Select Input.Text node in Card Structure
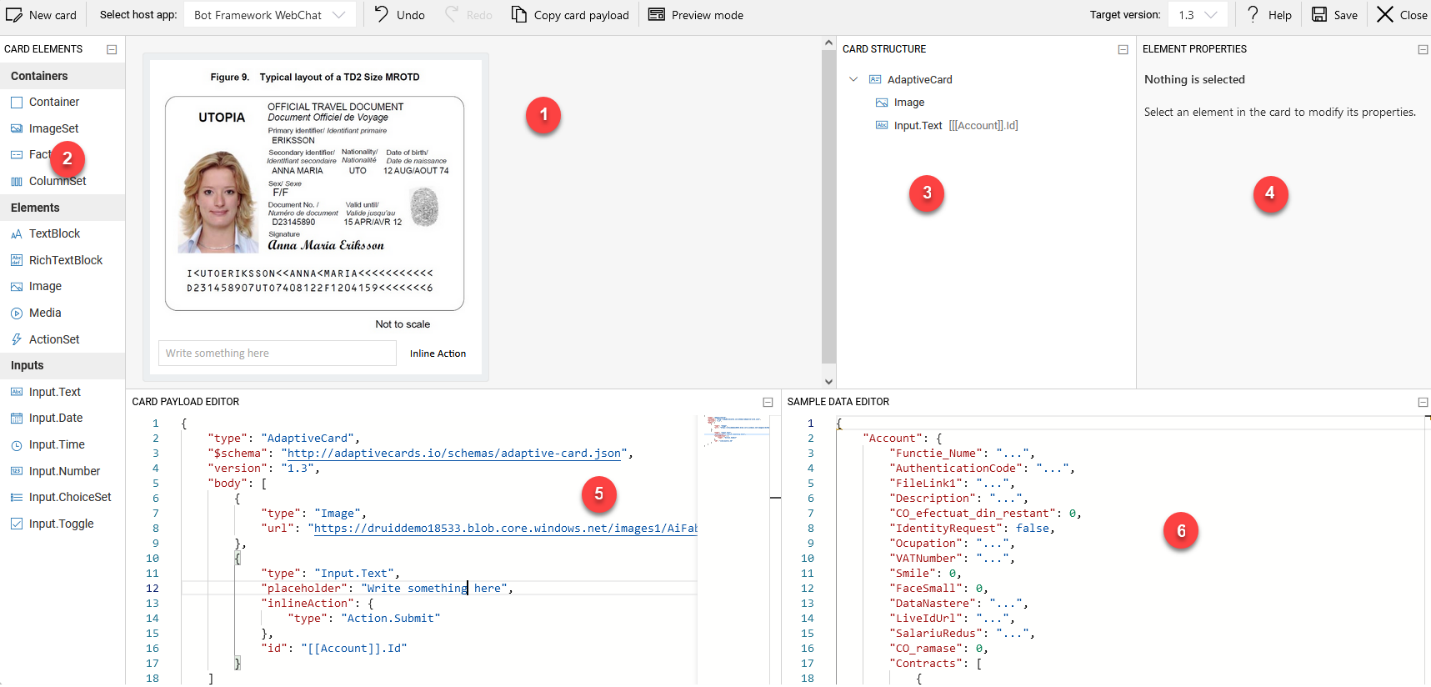 point(917,125)
